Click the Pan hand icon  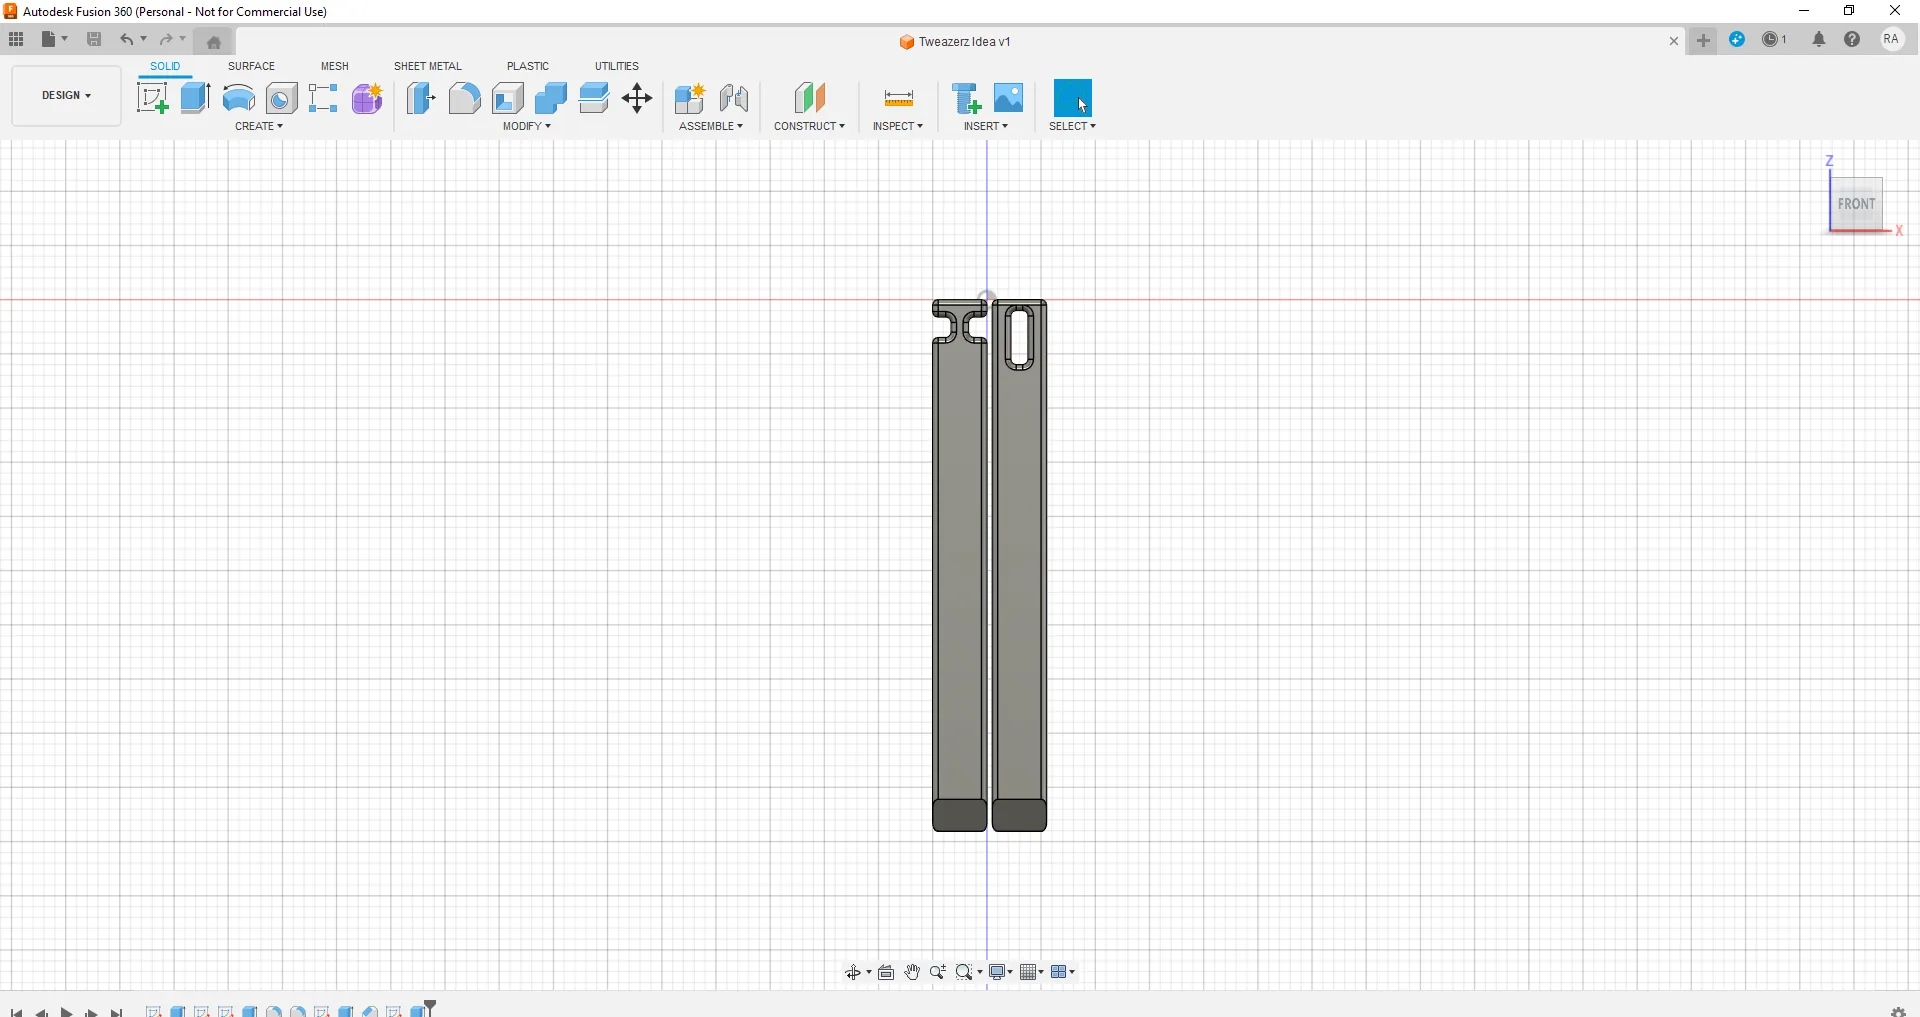pos(912,973)
